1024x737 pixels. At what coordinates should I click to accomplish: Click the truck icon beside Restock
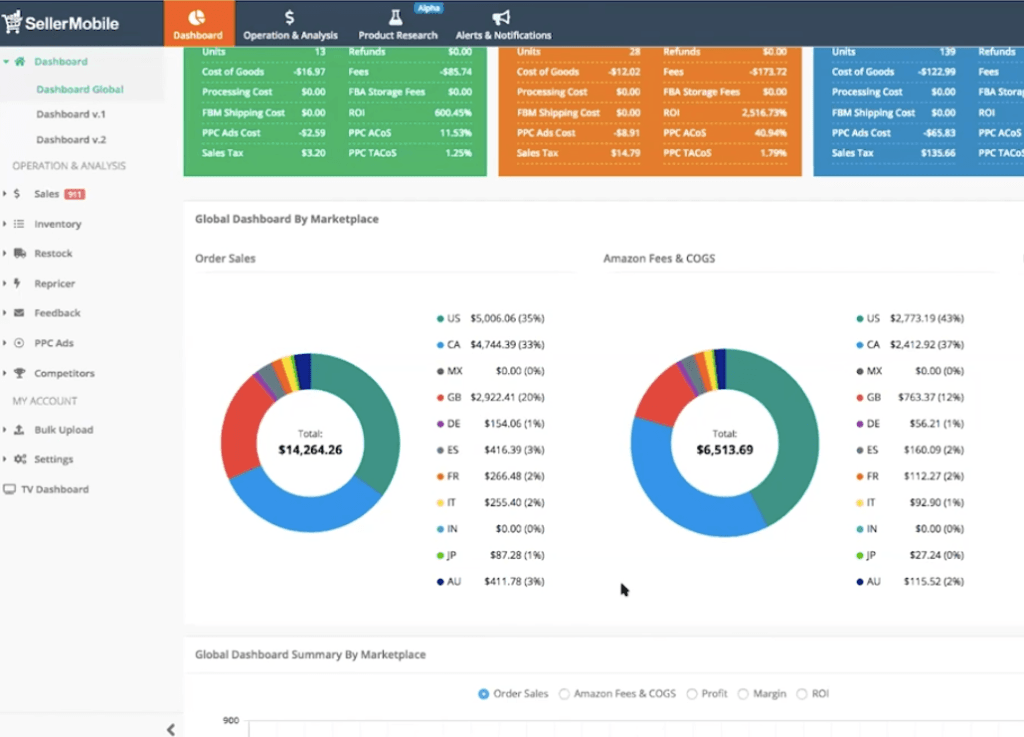[20, 253]
